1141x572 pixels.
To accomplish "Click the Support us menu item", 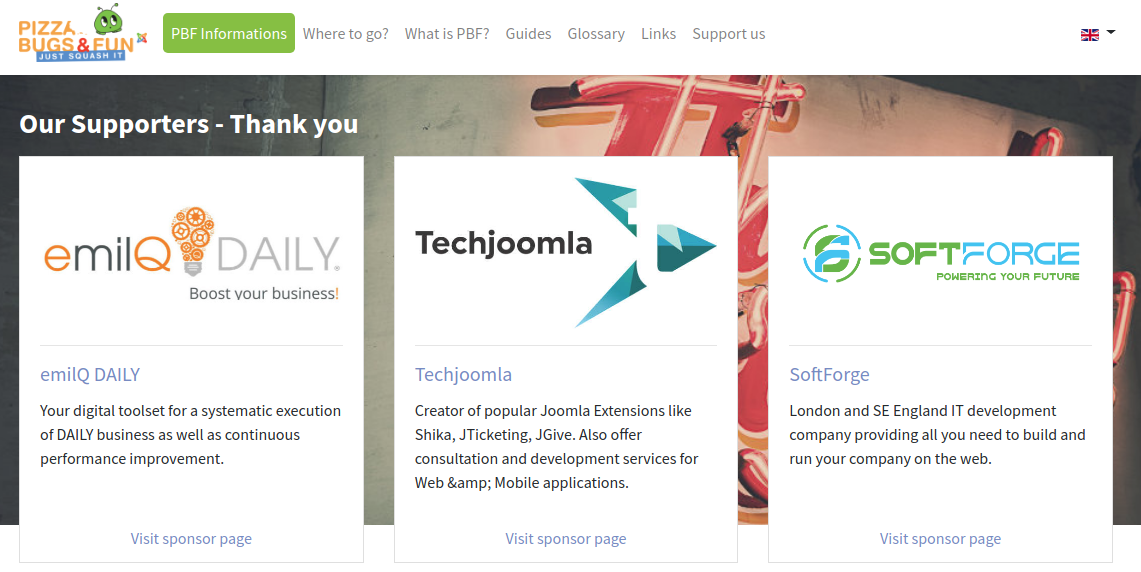I will coord(729,34).
